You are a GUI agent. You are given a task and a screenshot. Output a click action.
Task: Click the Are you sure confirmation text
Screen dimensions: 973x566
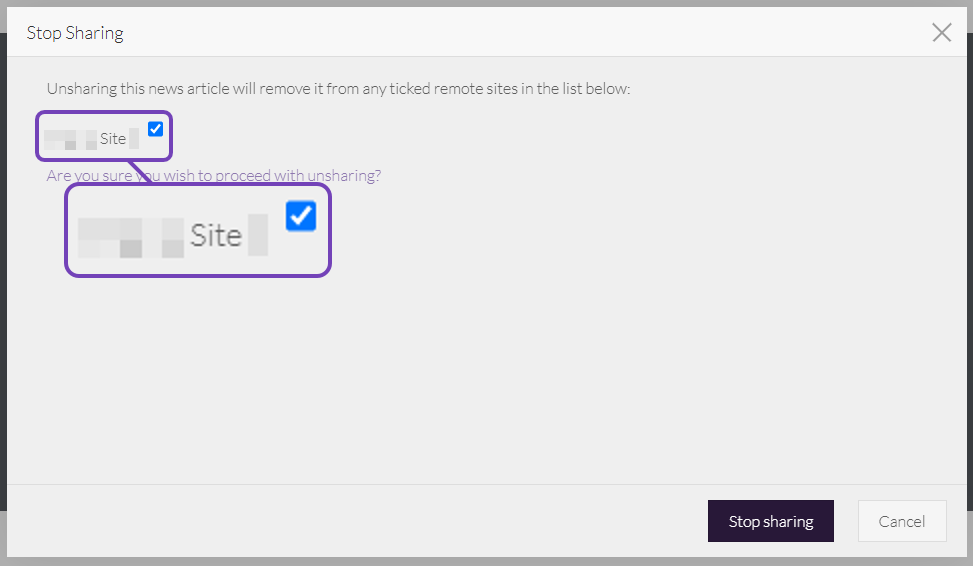coord(213,176)
